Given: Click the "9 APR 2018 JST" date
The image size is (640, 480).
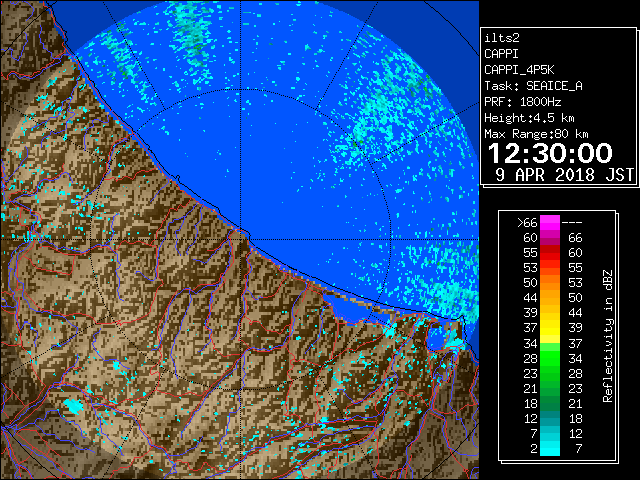Looking at the screenshot, I should 564,175.
